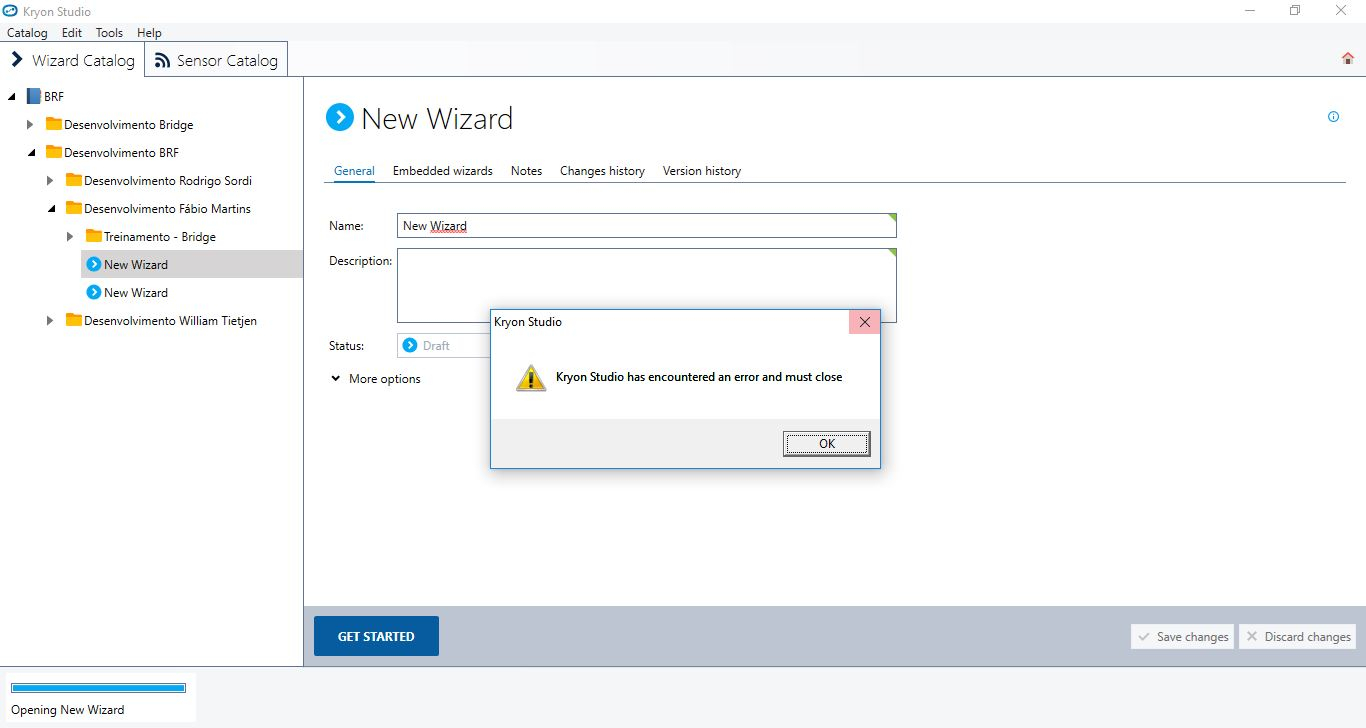The image size is (1366, 728).
Task: Open the Catalog menu
Action: click(27, 33)
